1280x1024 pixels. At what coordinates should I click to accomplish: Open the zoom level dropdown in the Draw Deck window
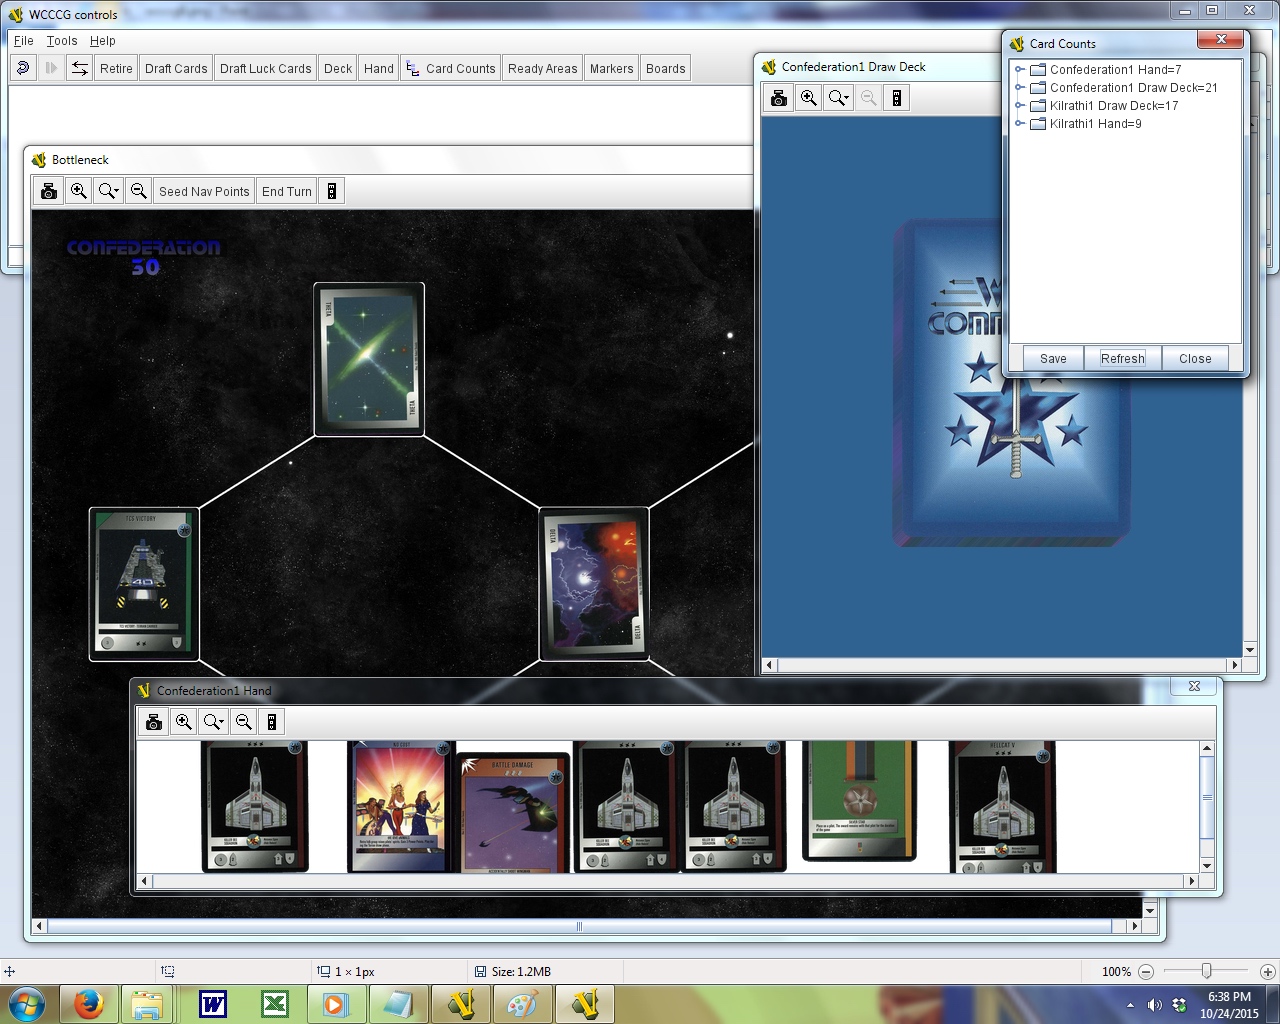[839, 98]
